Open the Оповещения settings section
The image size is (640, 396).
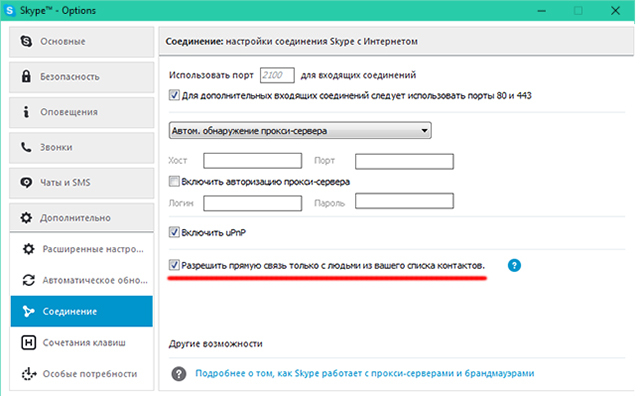82,112
